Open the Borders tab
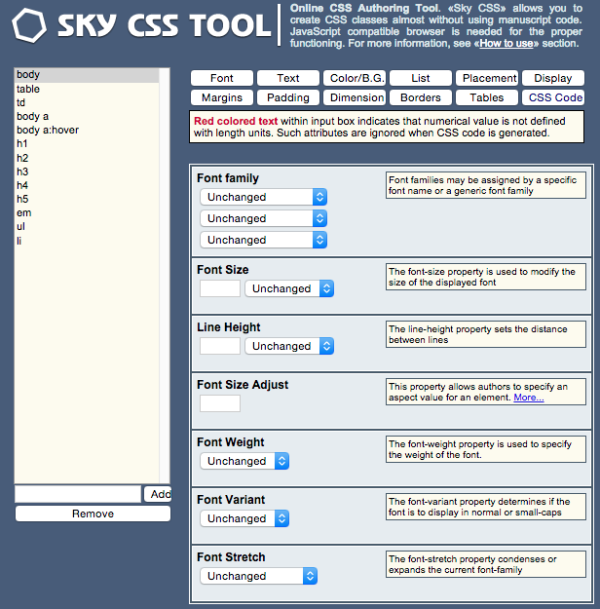 click(421, 97)
